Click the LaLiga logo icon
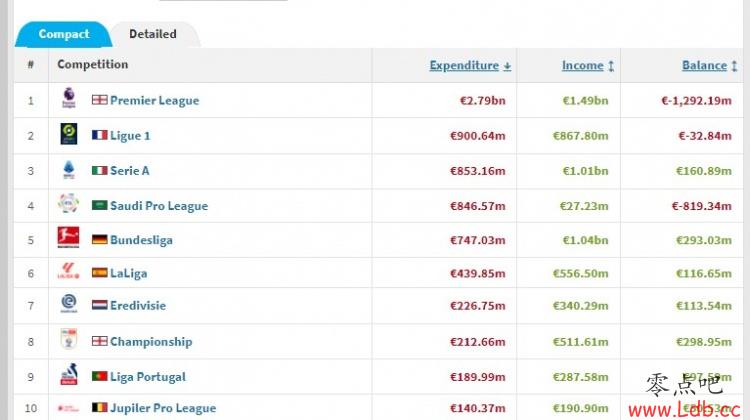Viewport: 750px width, 420px height. pyautogui.click(x=68, y=271)
